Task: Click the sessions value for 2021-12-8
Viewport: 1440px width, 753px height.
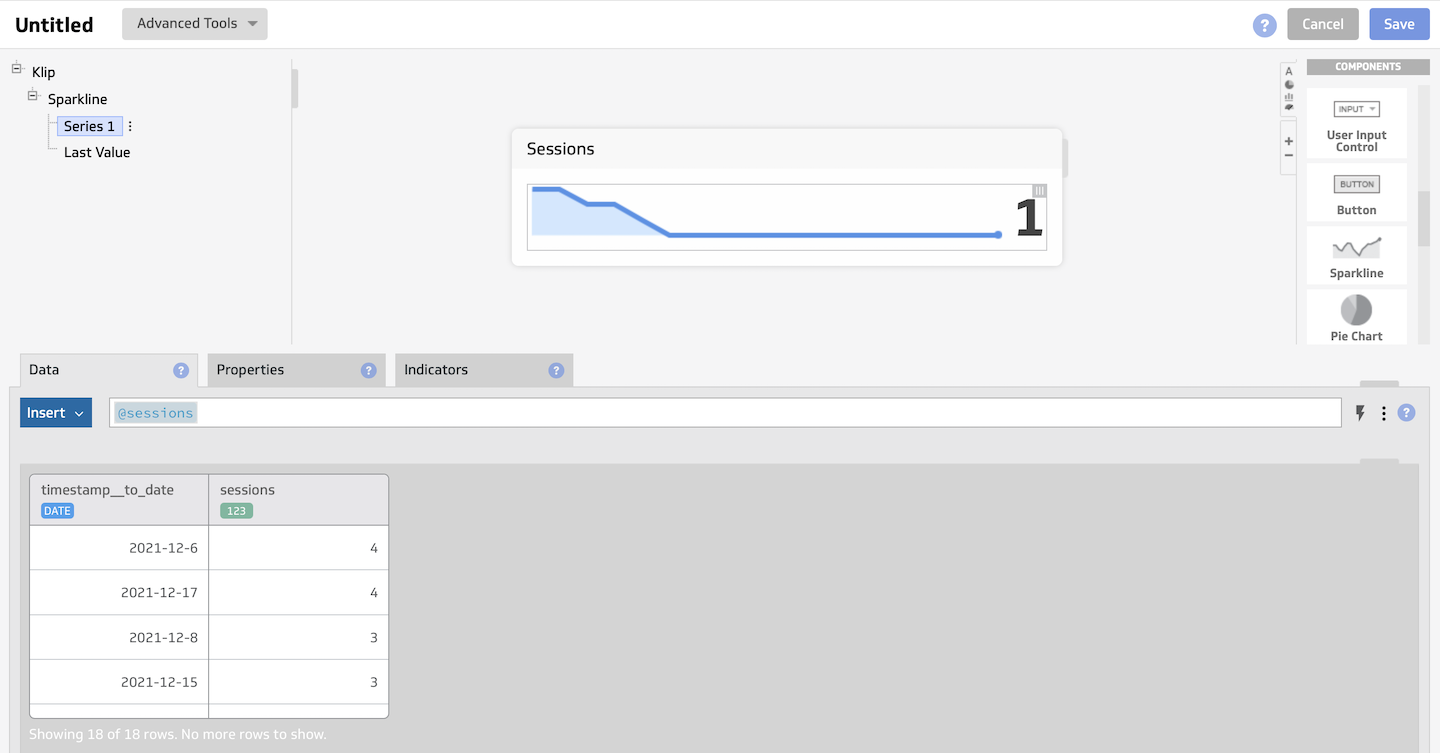Action: tap(298, 638)
